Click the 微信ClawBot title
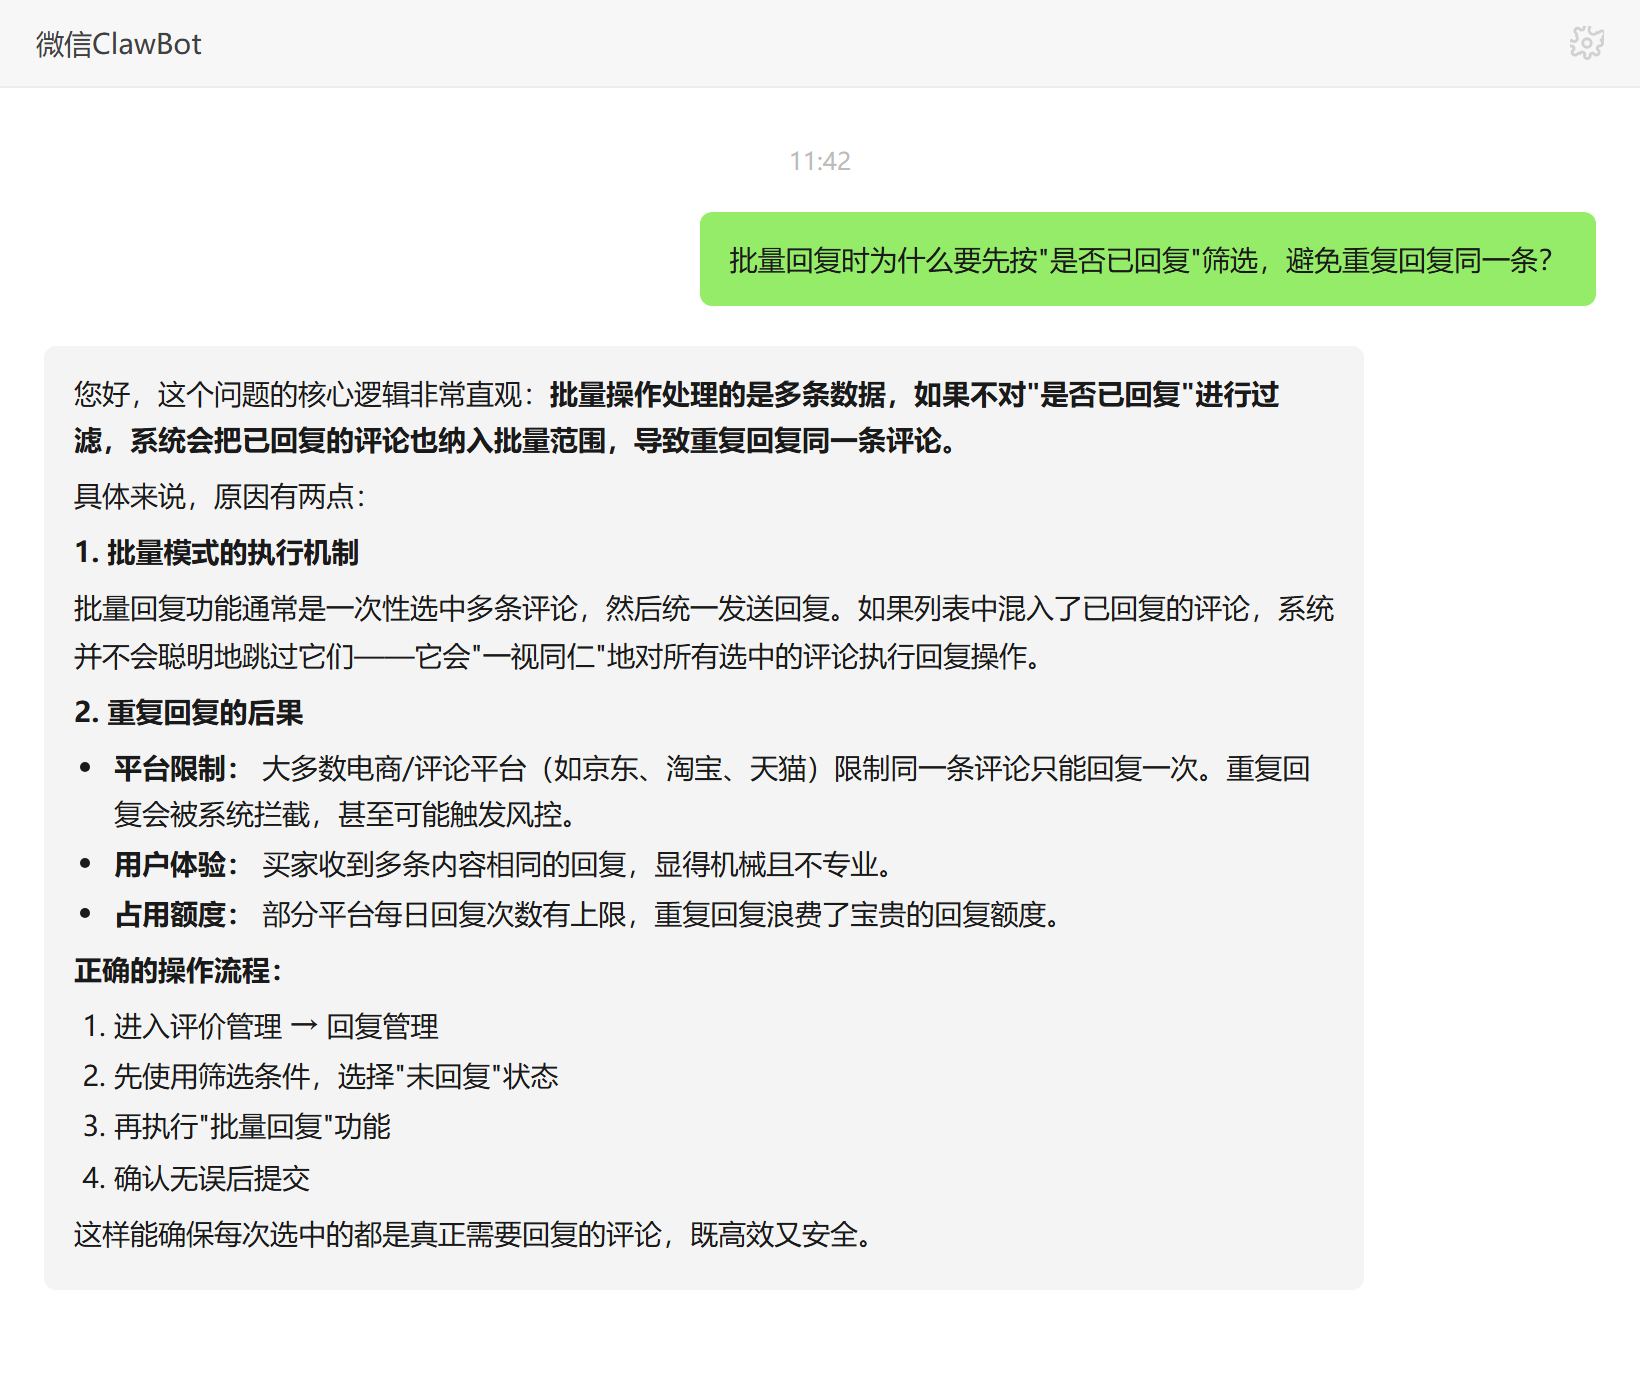This screenshot has height=1384, width=1640. tap(119, 44)
